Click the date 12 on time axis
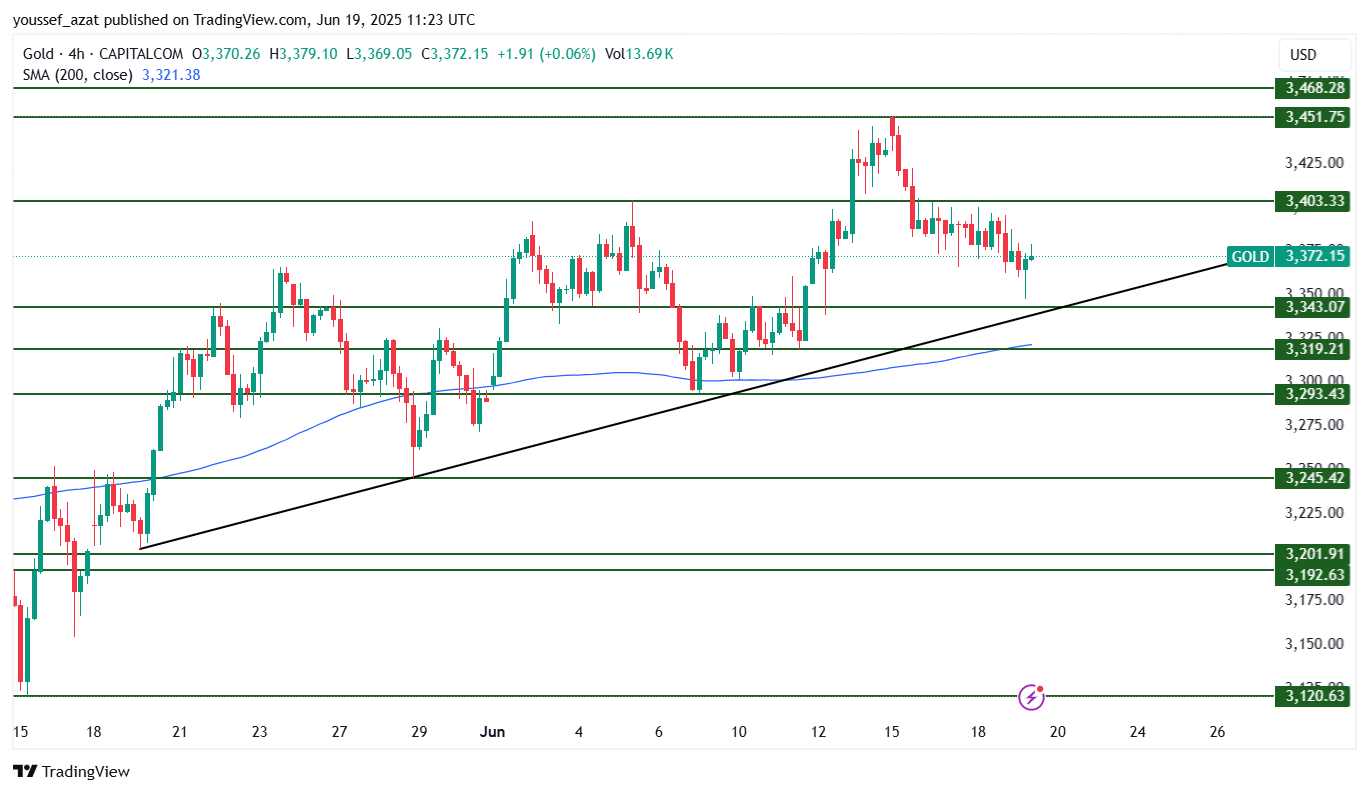The image size is (1369, 793). (818, 732)
